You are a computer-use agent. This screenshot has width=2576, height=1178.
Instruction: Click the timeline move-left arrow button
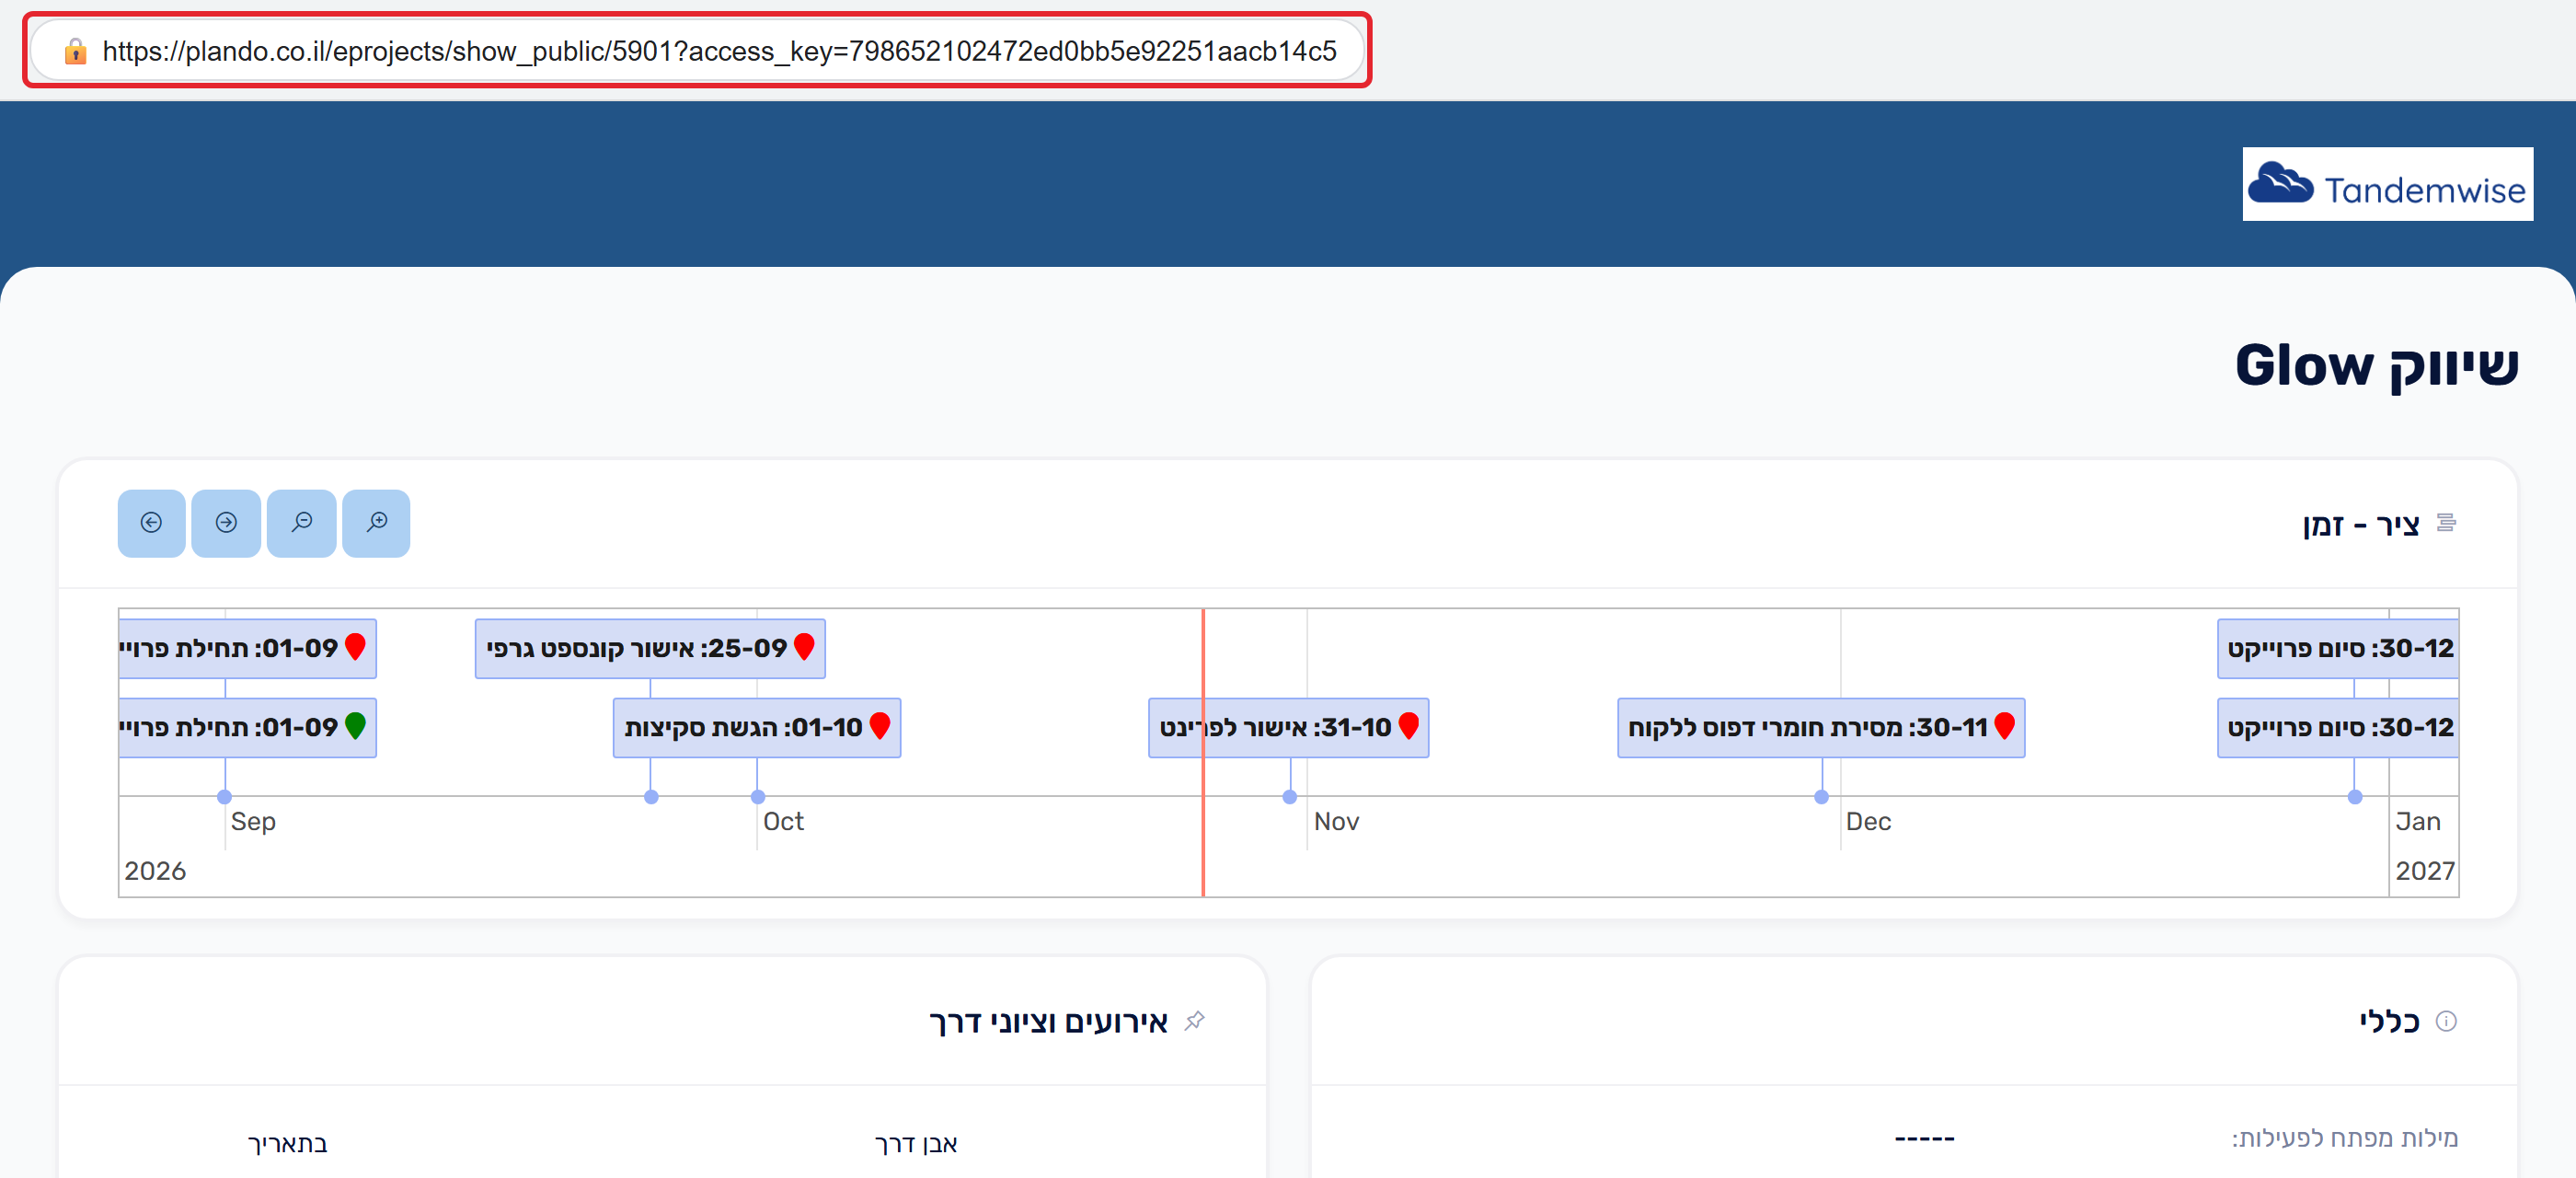(x=151, y=523)
